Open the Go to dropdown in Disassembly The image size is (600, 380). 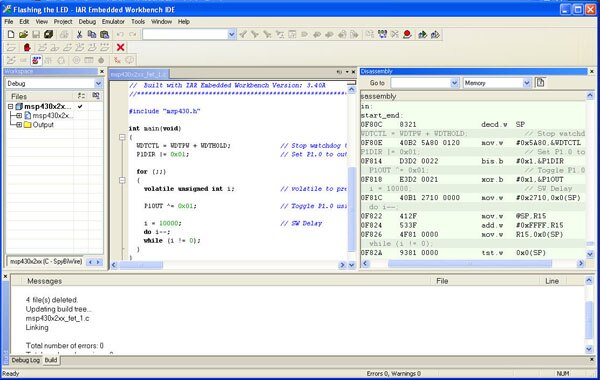(x=455, y=83)
